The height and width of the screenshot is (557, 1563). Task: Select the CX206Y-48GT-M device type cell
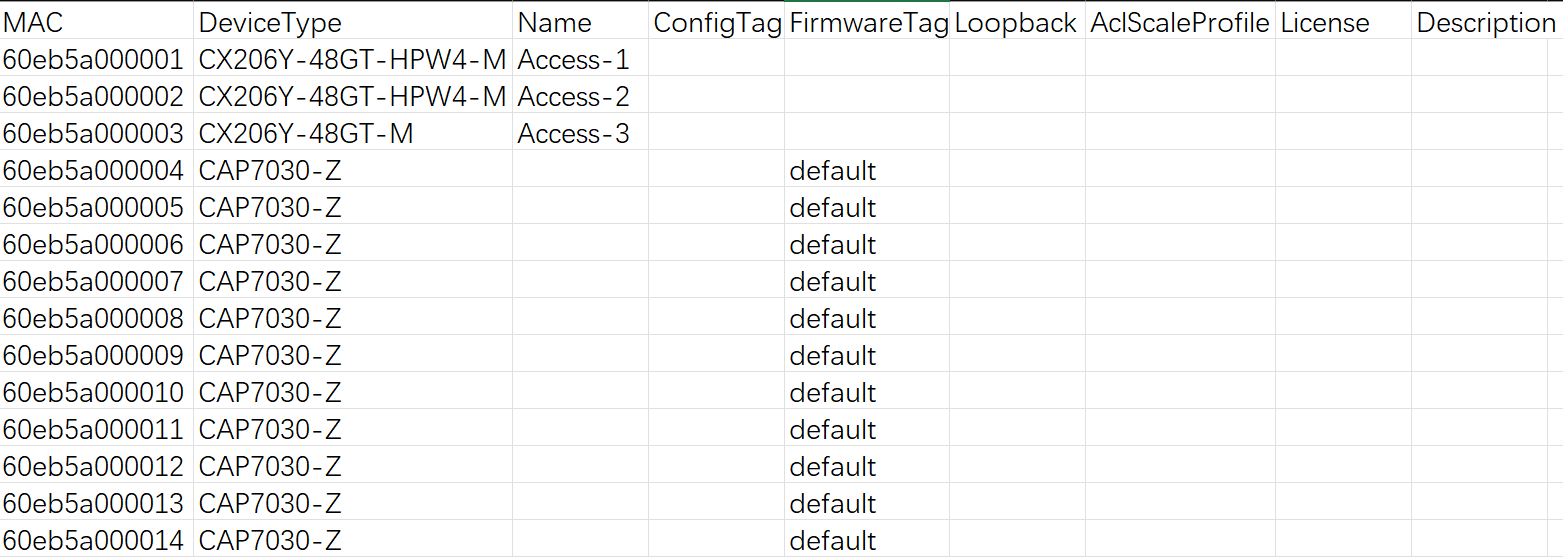pos(353,133)
